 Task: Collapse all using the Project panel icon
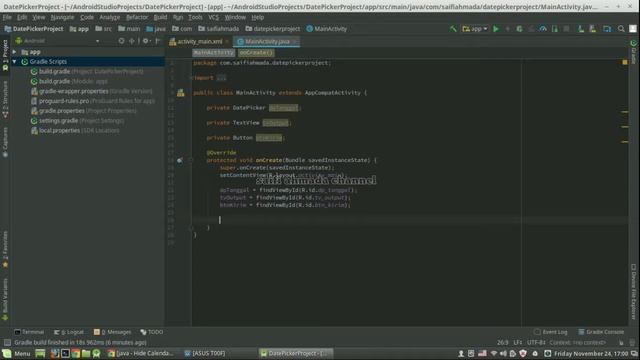click(x=131, y=41)
